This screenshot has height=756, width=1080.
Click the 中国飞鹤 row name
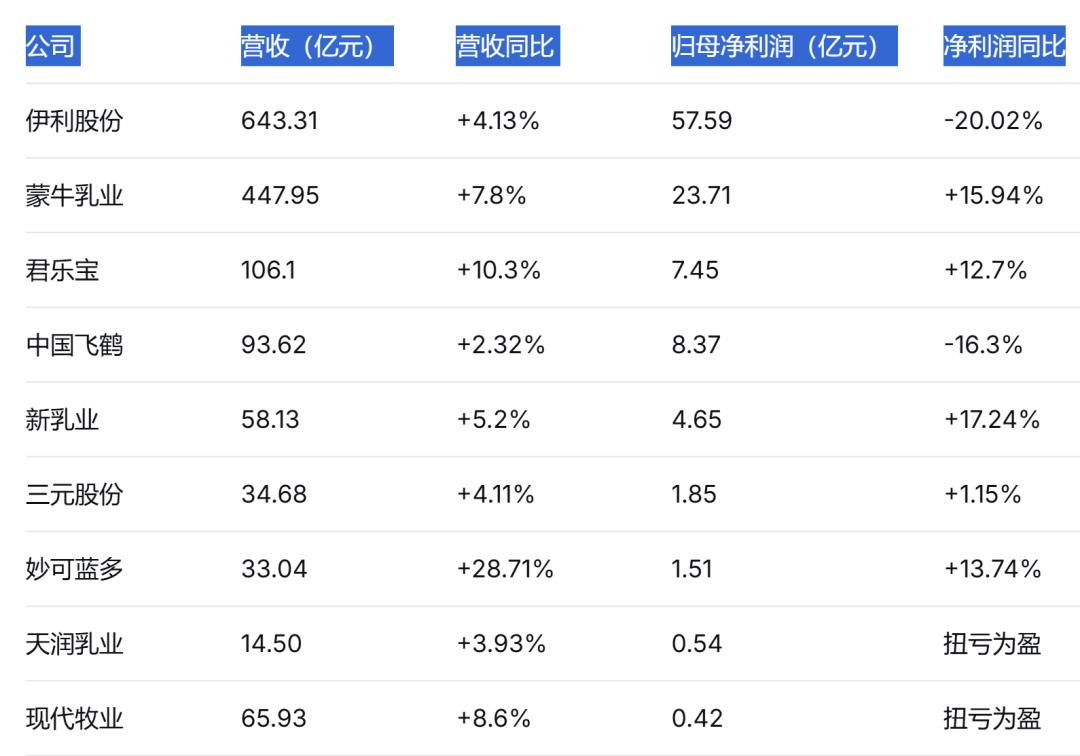tap(74, 345)
